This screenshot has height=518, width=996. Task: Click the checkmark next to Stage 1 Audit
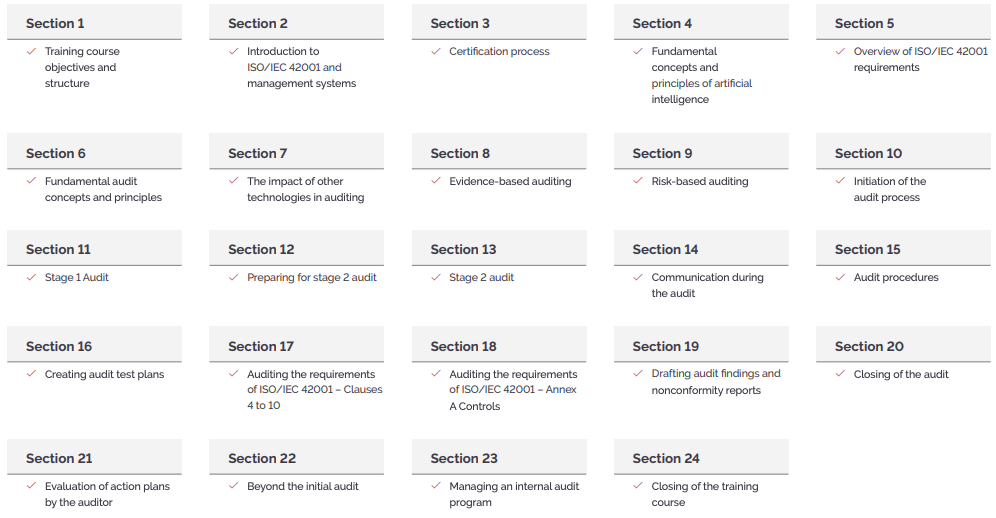click(31, 277)
